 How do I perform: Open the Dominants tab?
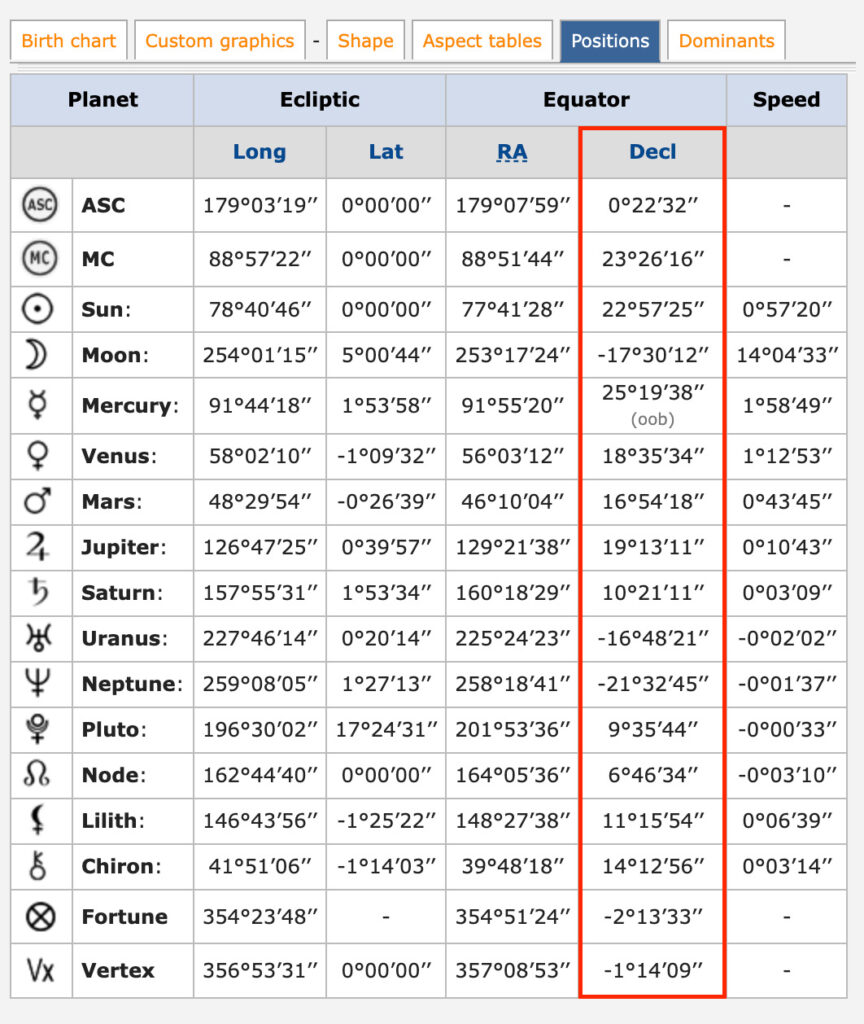pyautogui.click(x=726, y=40)
